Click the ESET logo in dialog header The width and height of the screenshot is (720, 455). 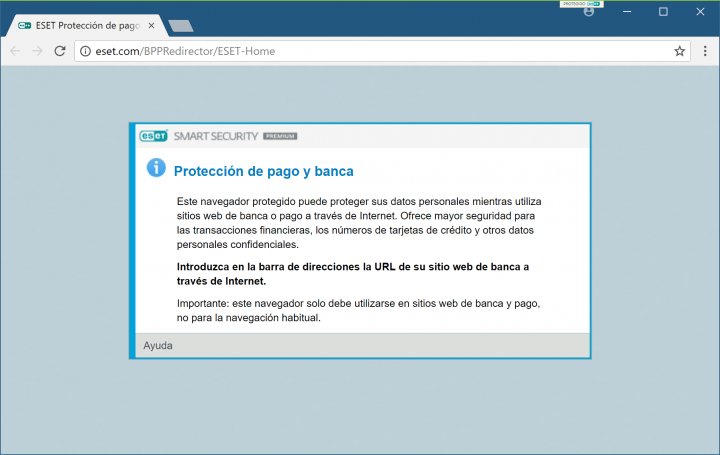pos(154,136)
